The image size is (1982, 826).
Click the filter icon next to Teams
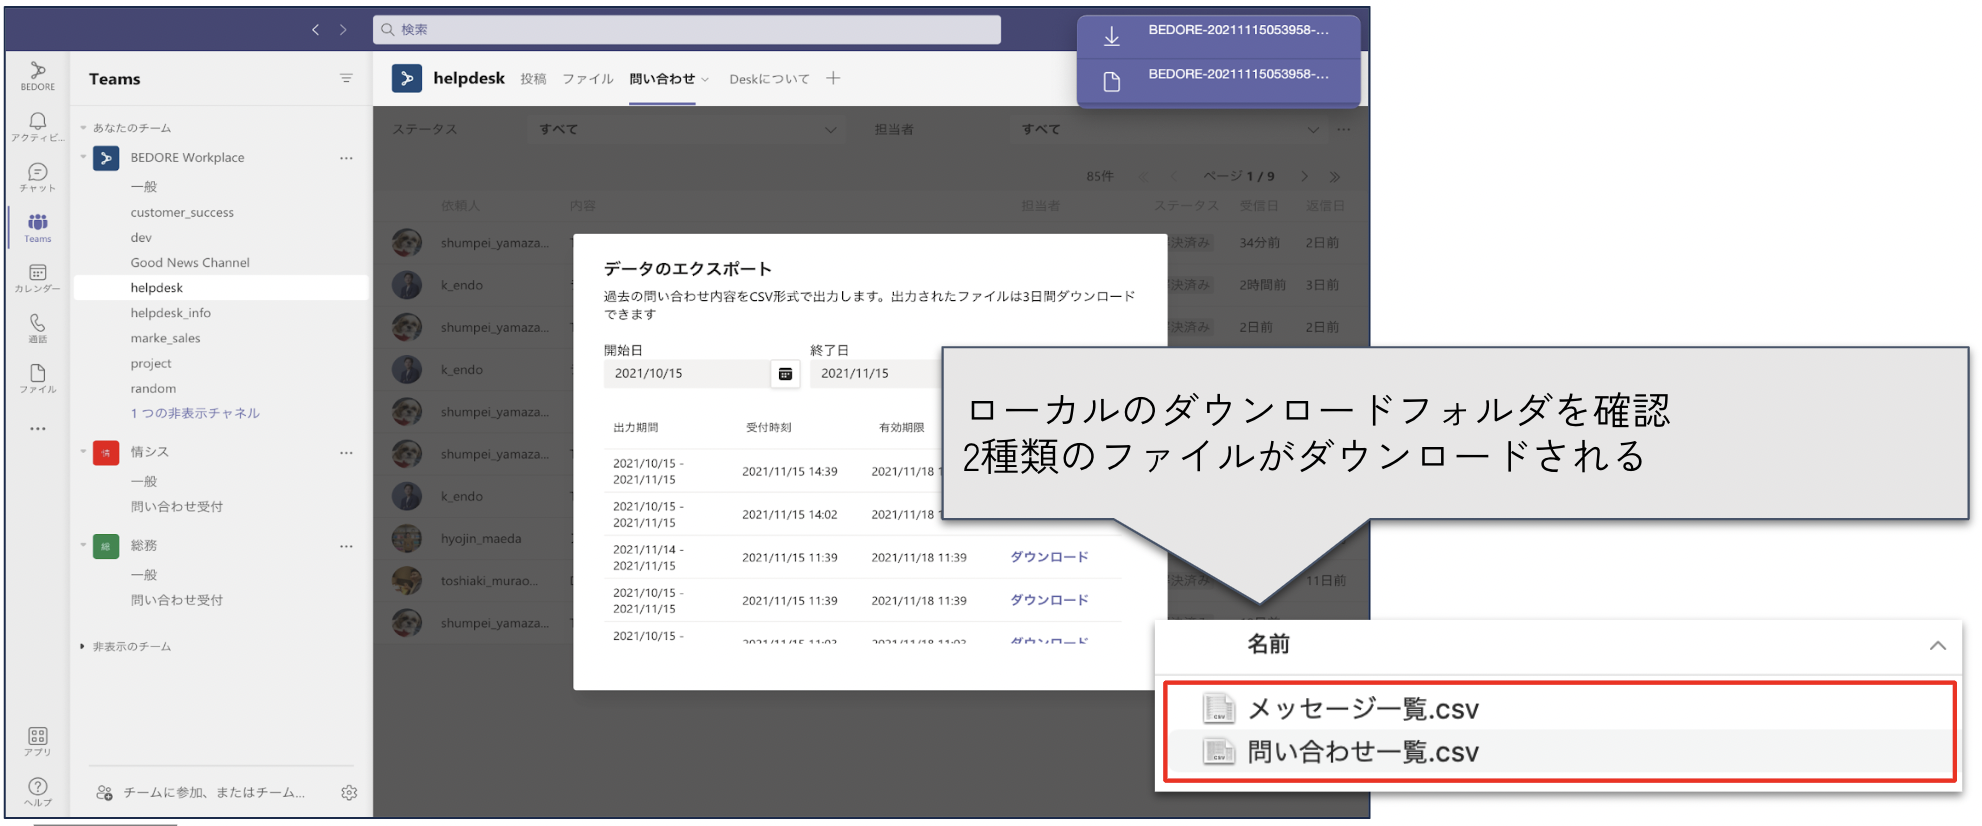point(346,78)
